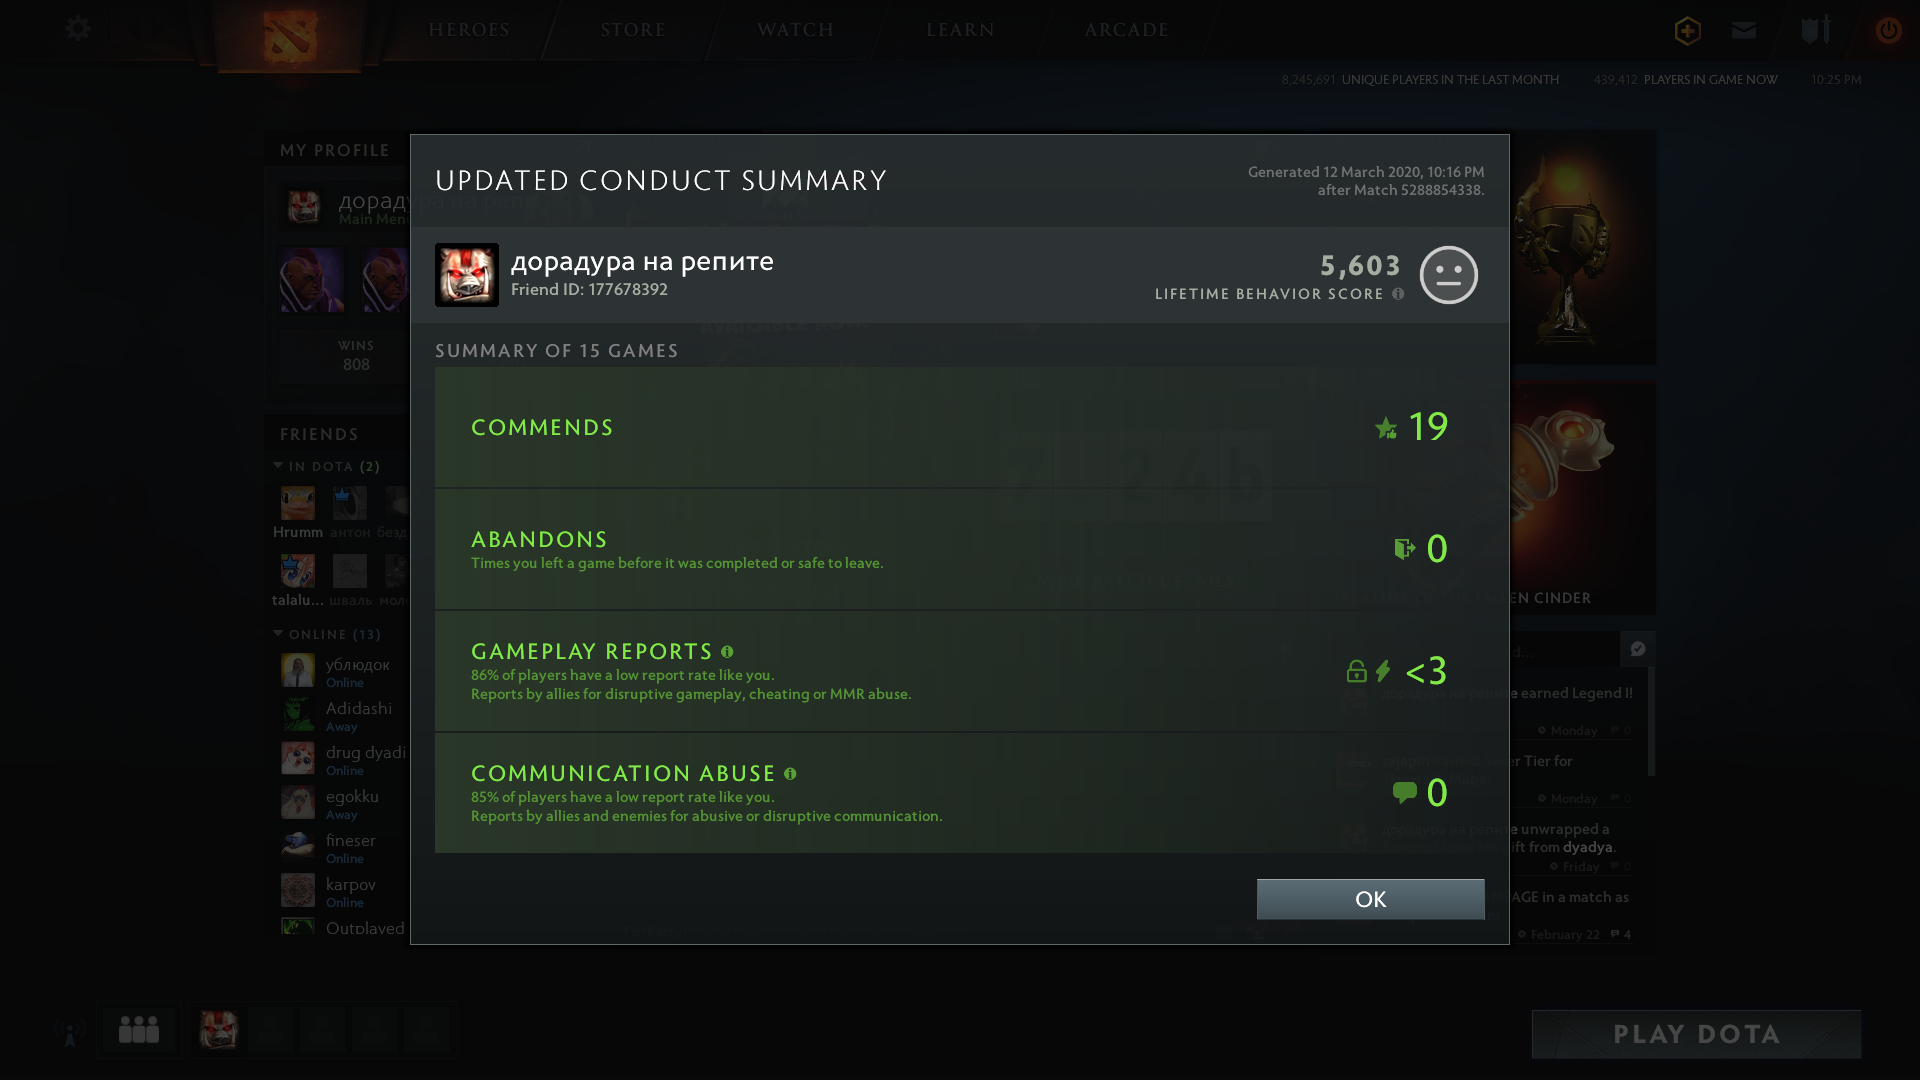The width and height of the screenshot is (1920, 1080).
Task: Open the mail envelope notifications
Action: [1744, 30]
